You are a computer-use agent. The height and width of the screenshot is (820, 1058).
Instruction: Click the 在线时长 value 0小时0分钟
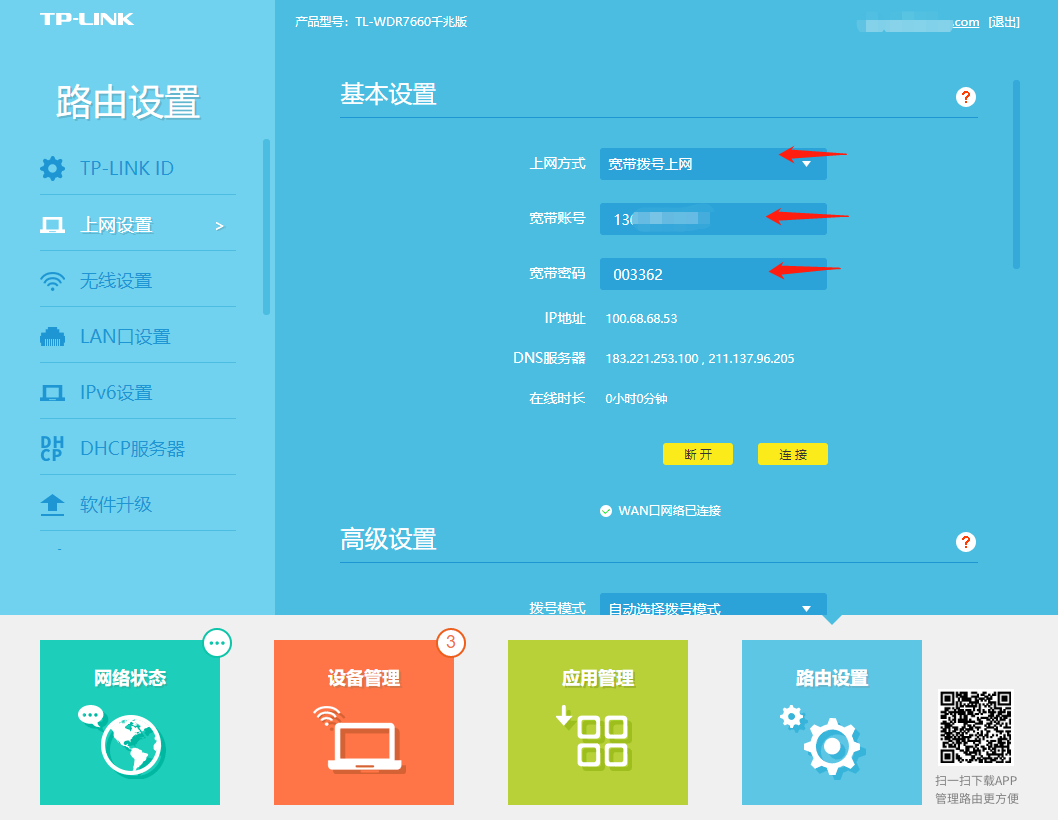(636, 399)
